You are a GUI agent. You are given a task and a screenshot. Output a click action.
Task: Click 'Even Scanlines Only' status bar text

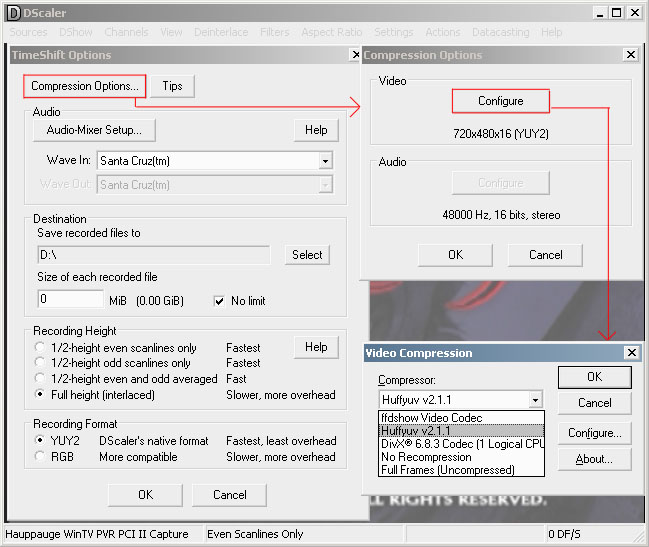click(255, 534)
